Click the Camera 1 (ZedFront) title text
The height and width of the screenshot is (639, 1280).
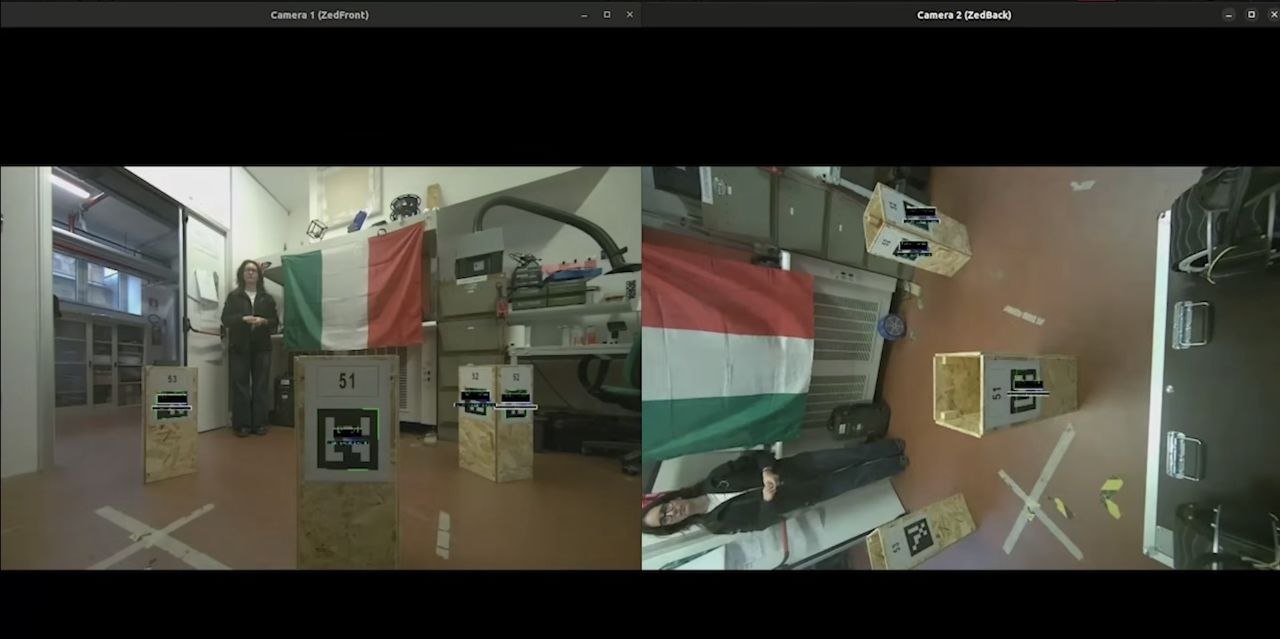319,15
